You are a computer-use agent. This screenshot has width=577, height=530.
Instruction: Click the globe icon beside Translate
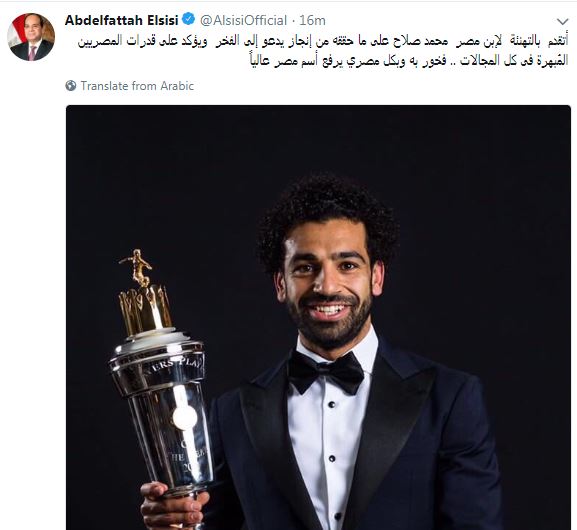71,86
